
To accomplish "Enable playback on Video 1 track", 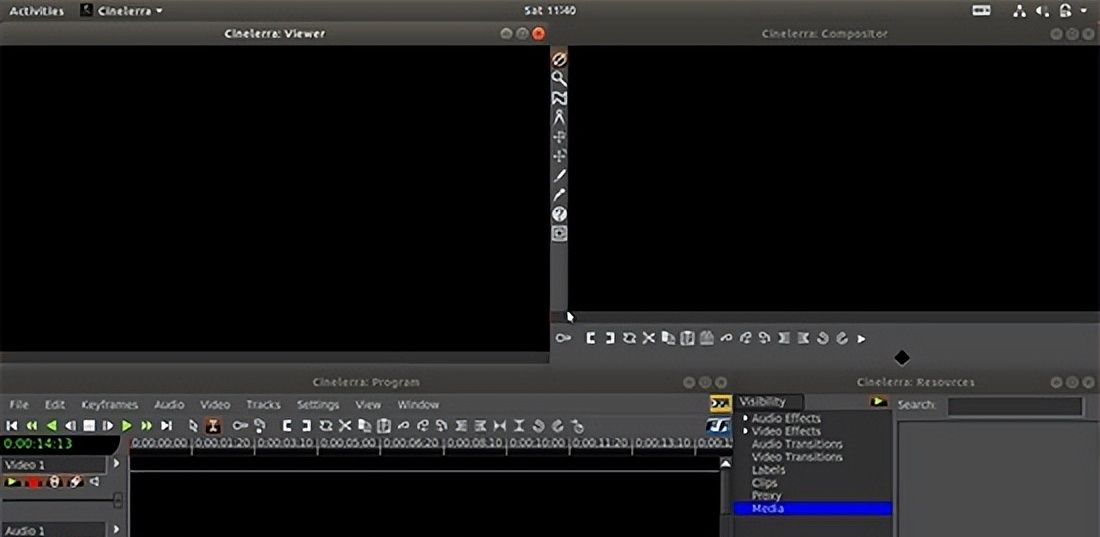I will click(x=12, y=482).
